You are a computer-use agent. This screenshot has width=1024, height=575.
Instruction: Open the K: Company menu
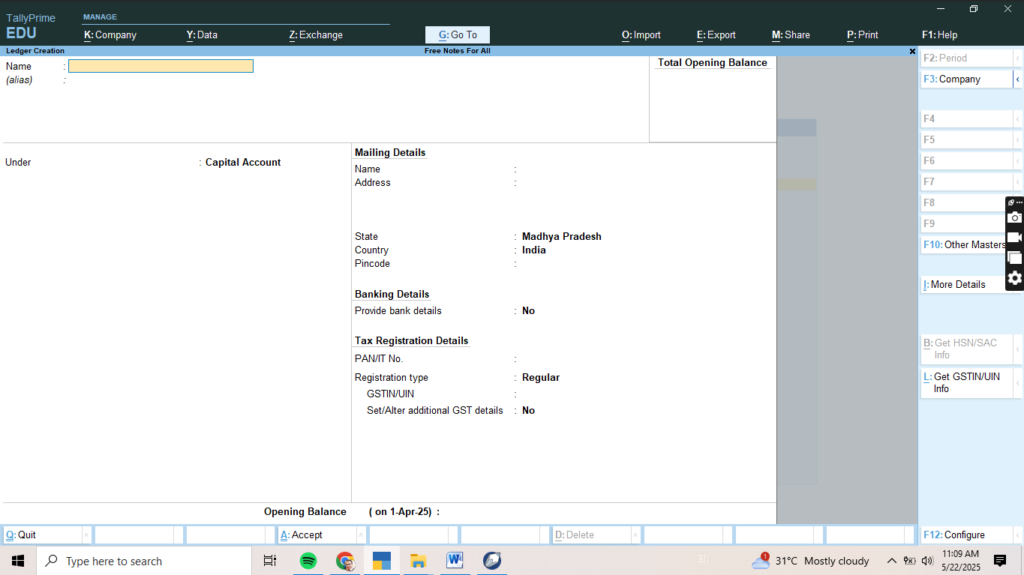[x=110, y=35]
